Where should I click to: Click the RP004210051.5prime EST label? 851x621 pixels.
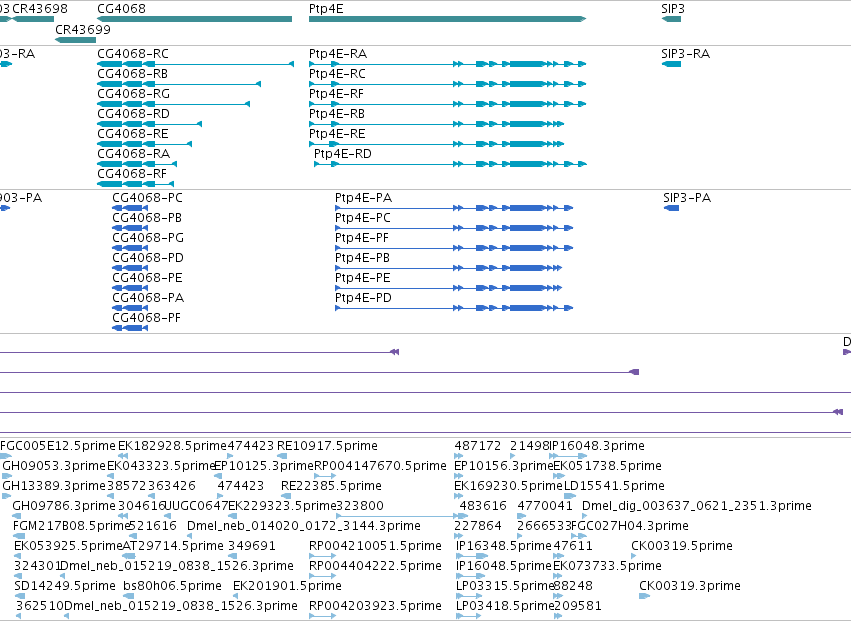(375, 546)
